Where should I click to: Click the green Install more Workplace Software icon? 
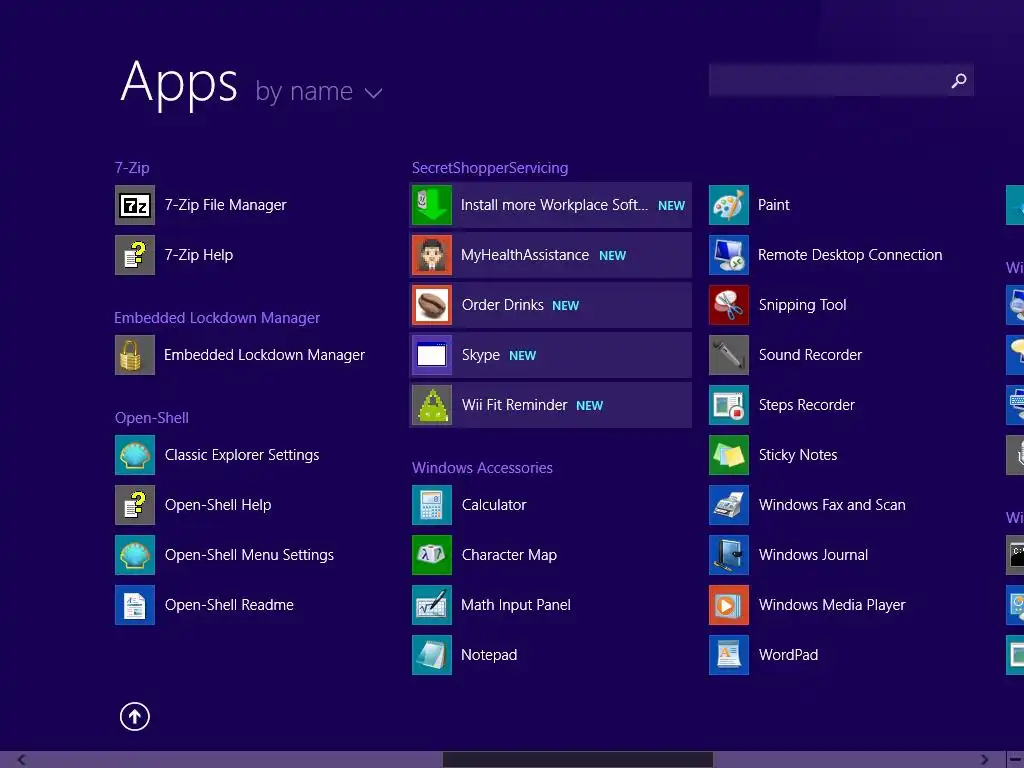tap(432, 205)
